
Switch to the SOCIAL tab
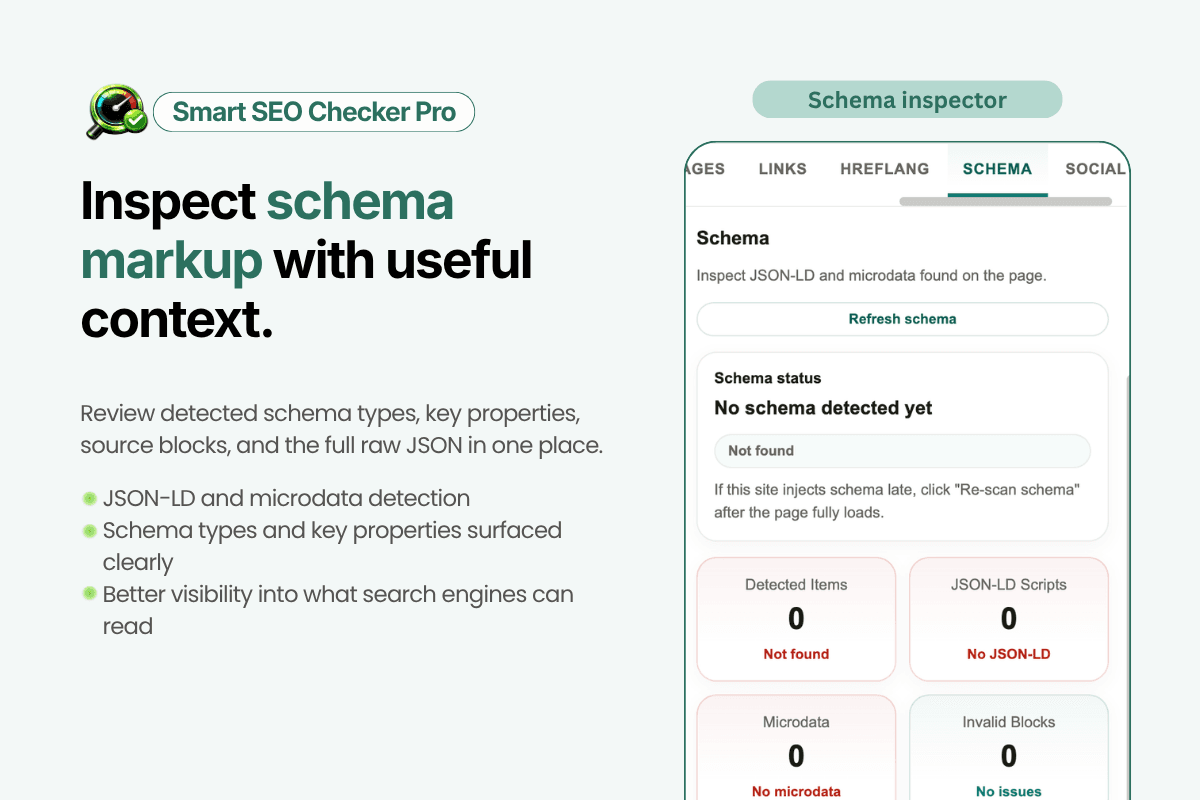(x=1095, y=169)
